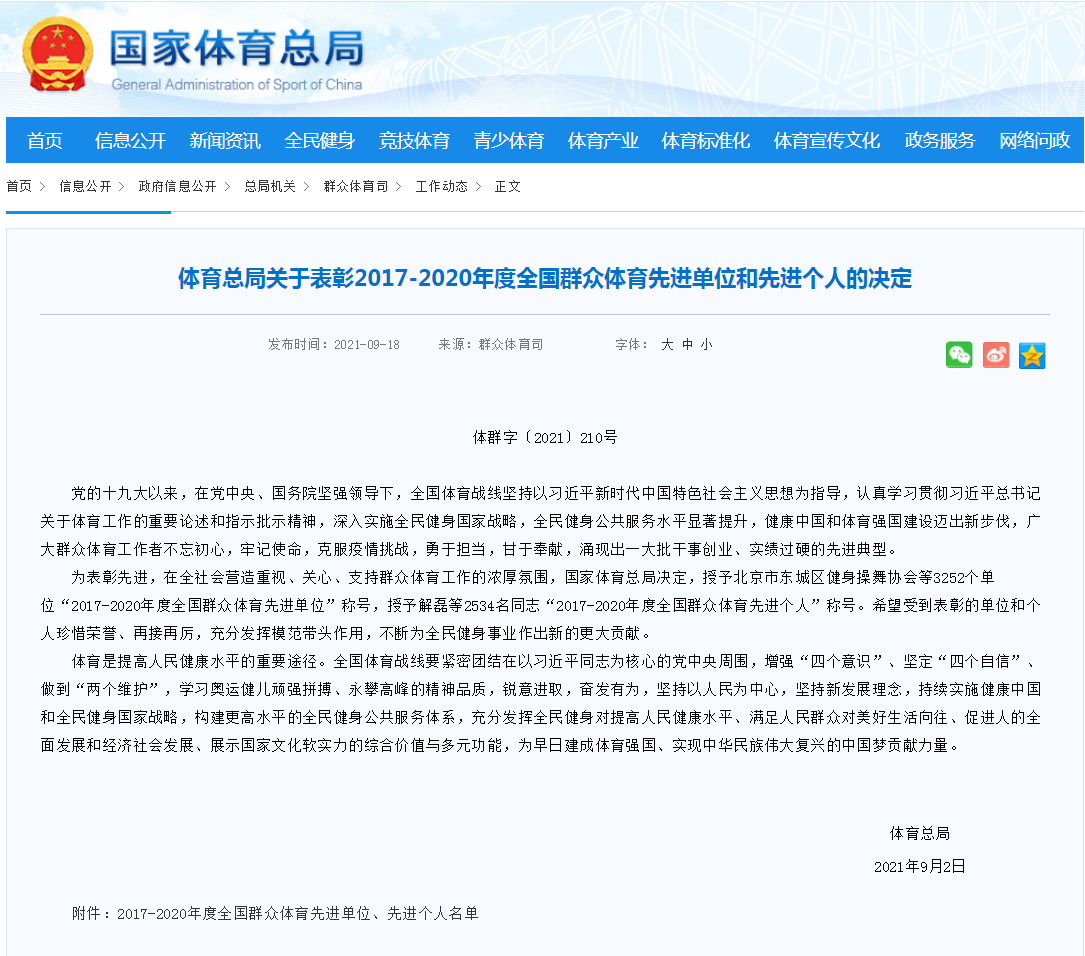
Task: Navigate to 体育产业 section
Action: pyautogui.click(x=603, y=141)
